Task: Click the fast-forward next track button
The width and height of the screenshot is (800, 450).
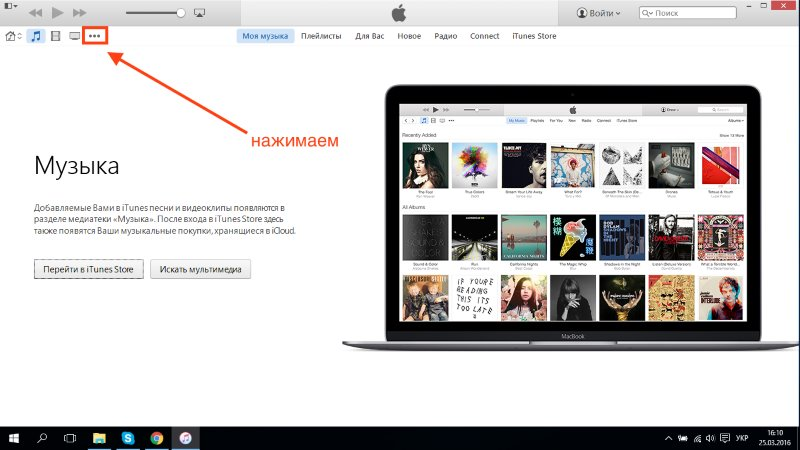Action: pos(79,13)
